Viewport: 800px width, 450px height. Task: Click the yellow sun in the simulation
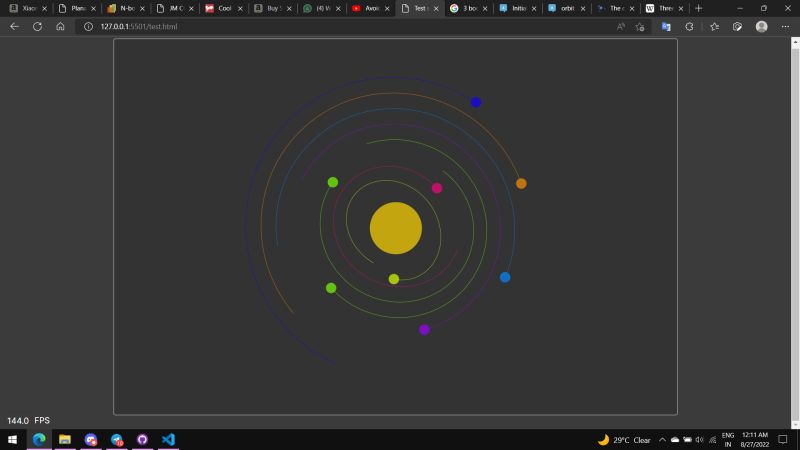click(395, 228)
